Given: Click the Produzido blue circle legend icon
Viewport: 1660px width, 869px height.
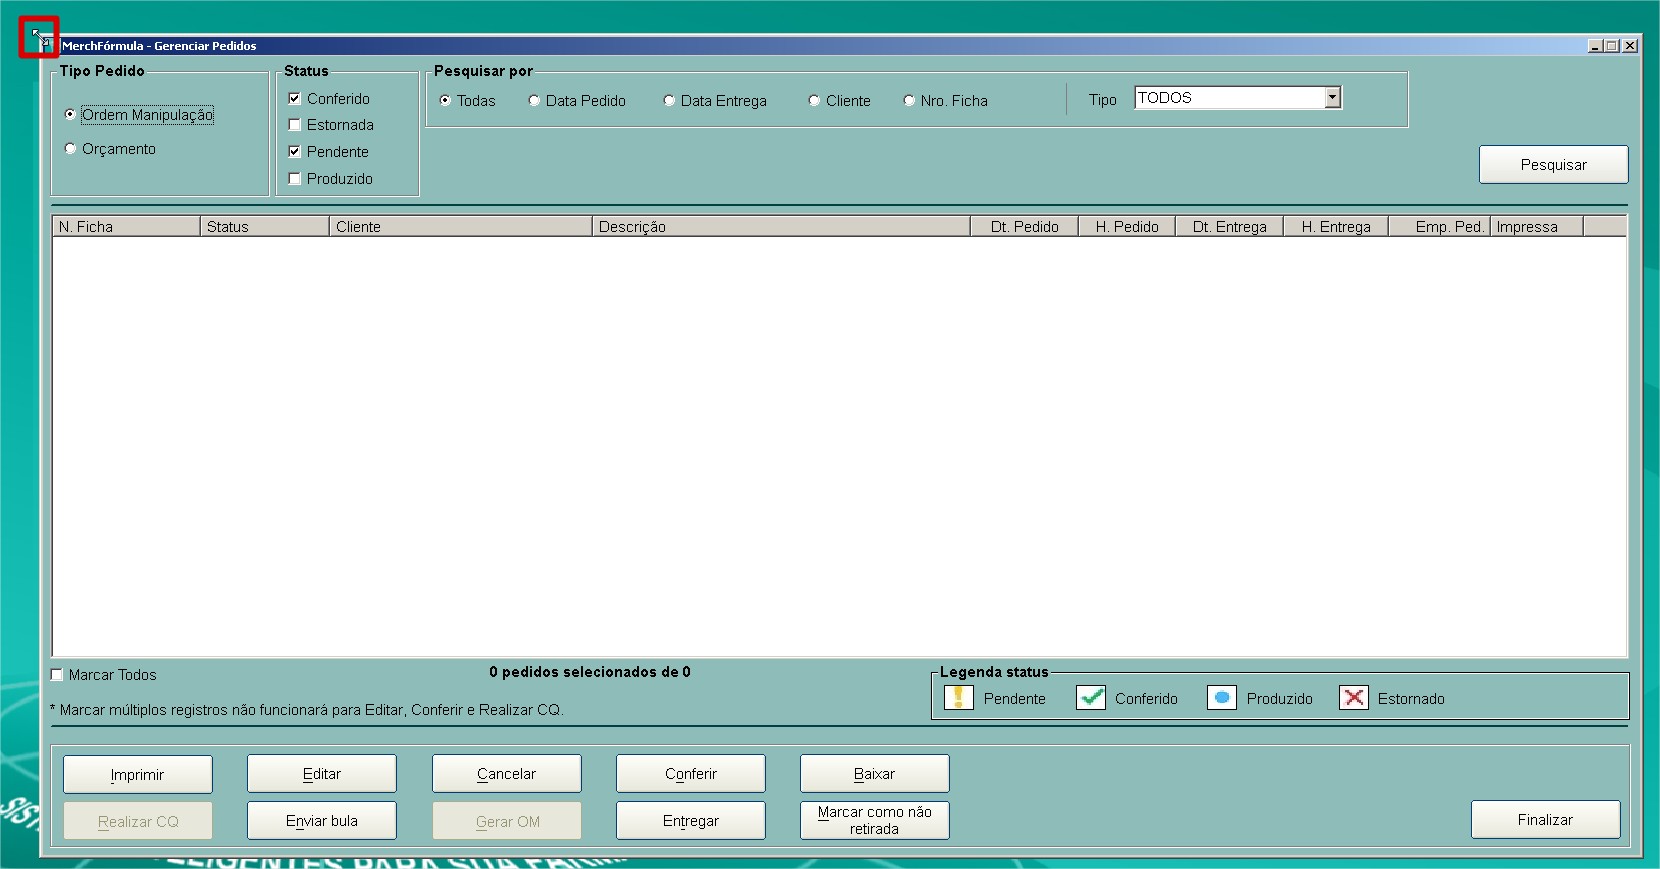Looking at the screenshot, I should click(1221, 697).
